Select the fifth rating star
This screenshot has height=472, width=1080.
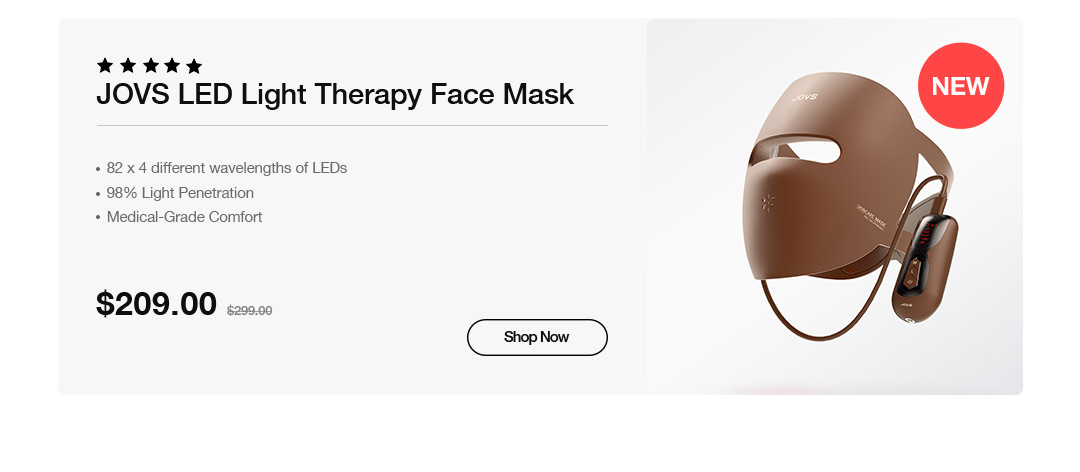pyautogui.click(x=194, y=65)
